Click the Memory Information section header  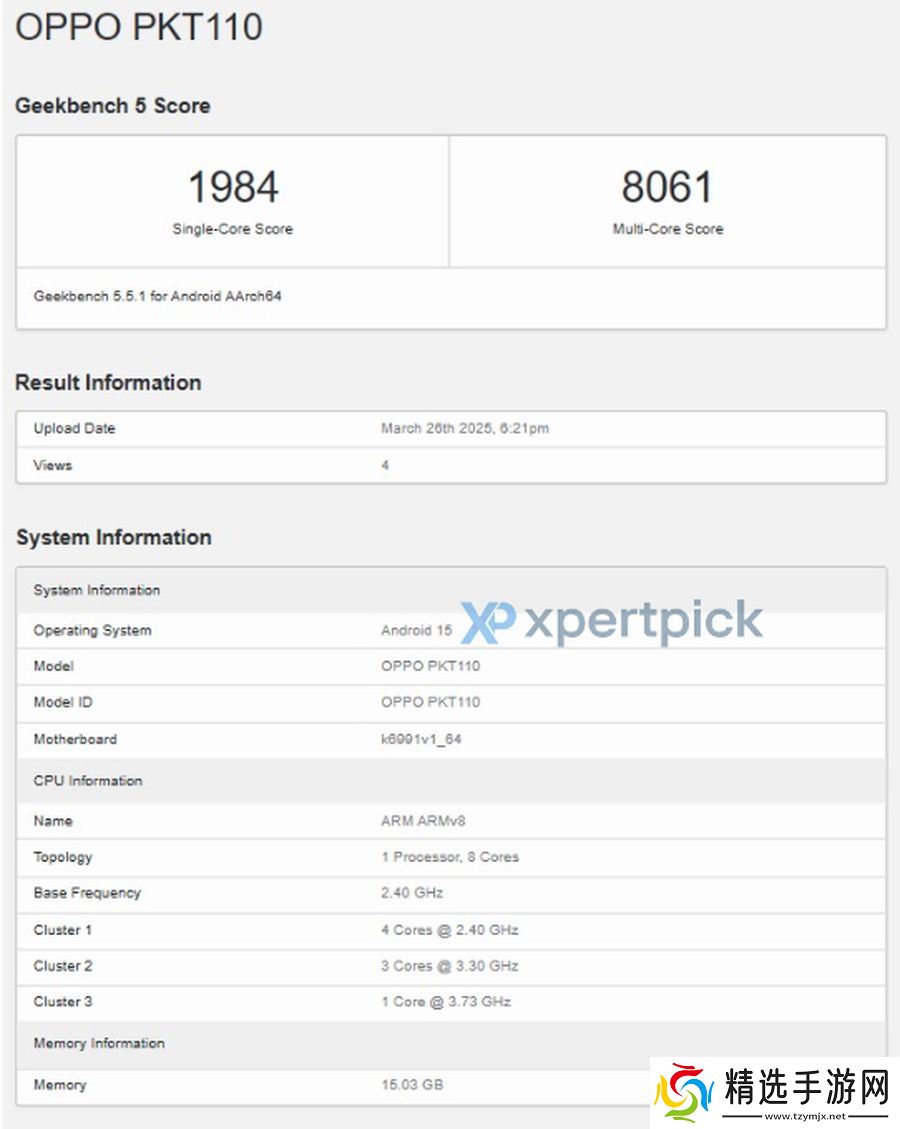point(99,1043)
